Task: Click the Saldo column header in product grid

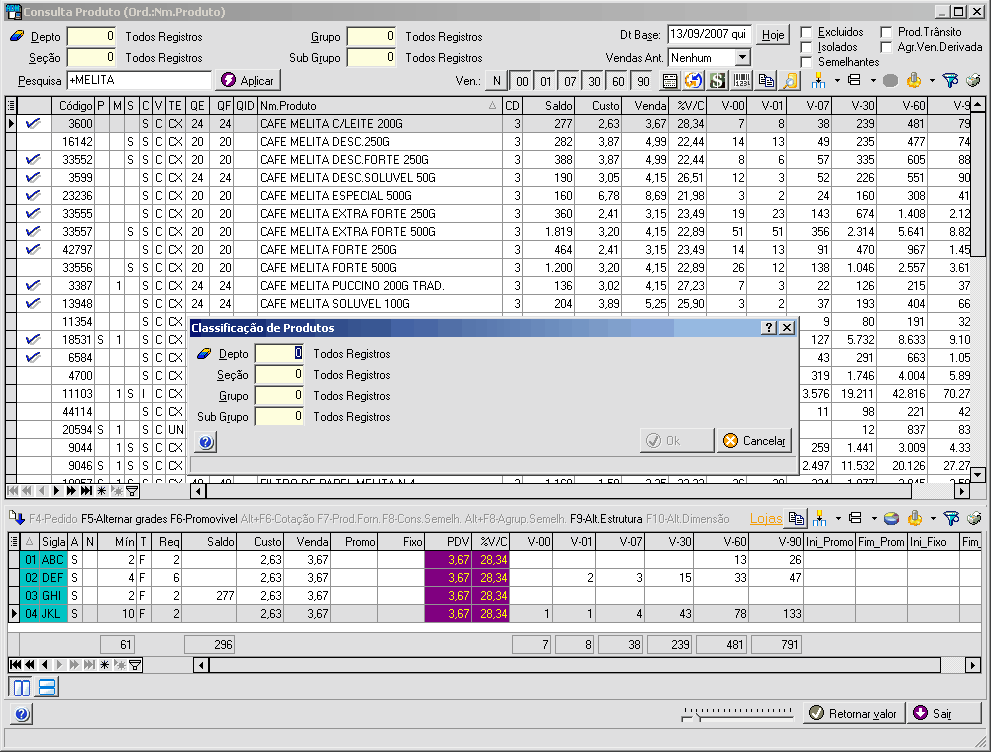Action: (549, 106)
